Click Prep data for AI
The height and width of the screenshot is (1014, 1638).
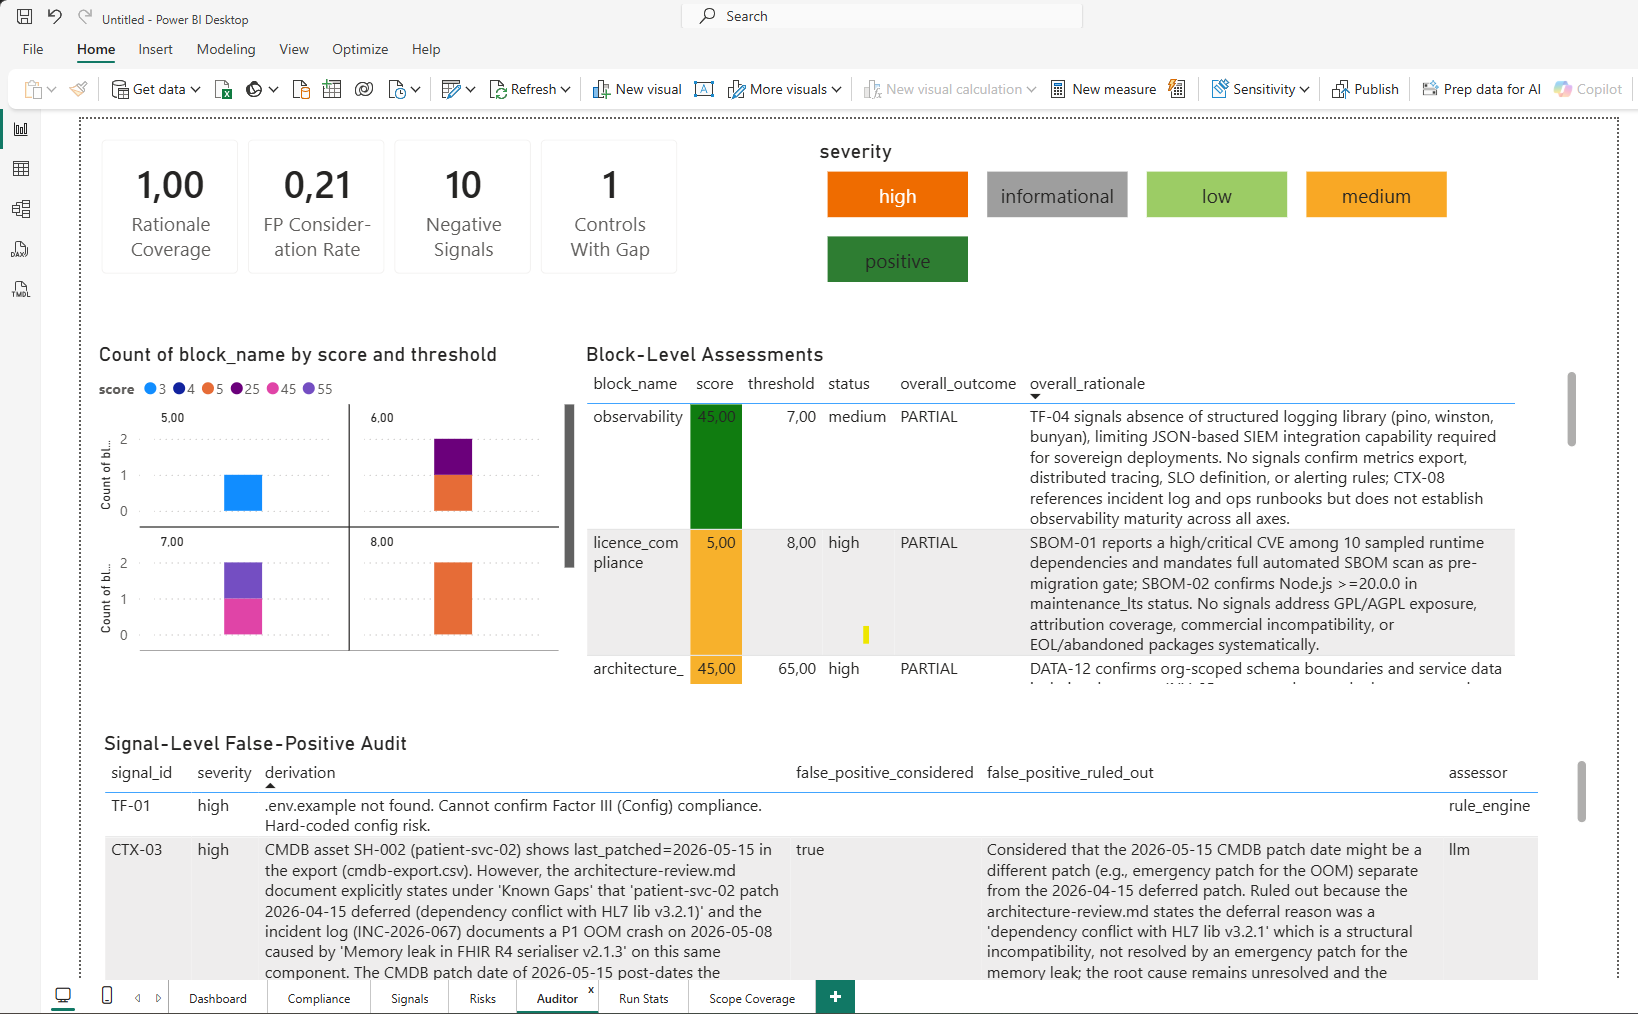click(x=1481, y=89)
